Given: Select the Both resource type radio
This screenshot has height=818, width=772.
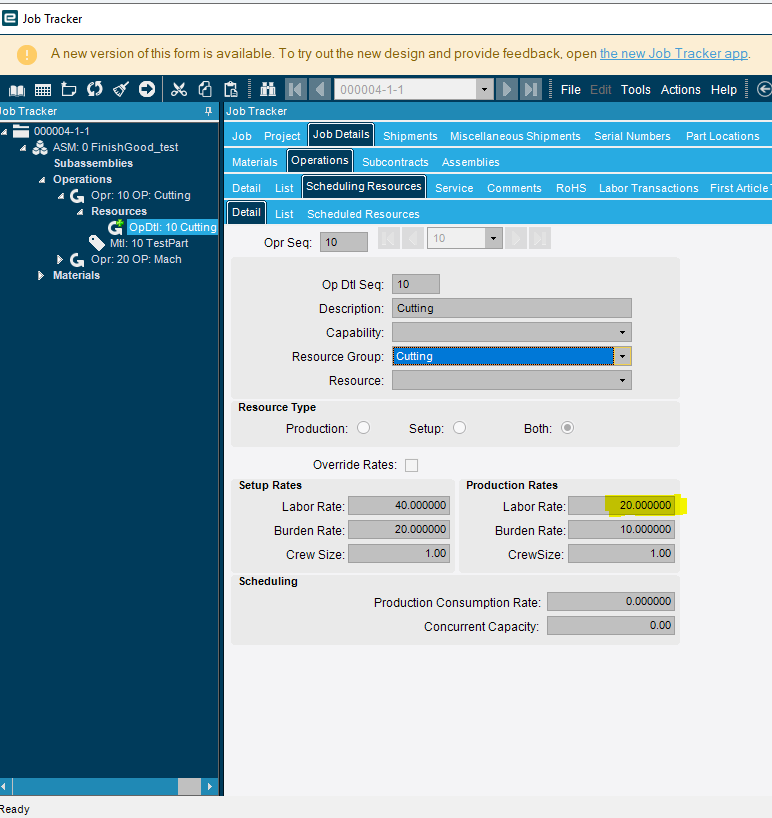Looking at the screenshot, I should pyautogui.click(x=568, y=428).
